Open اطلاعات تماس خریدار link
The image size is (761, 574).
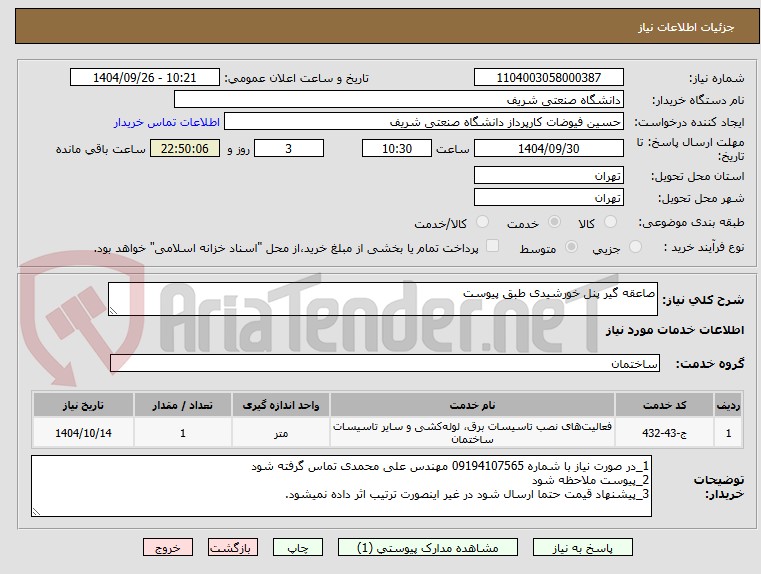(x=166, y=122)
